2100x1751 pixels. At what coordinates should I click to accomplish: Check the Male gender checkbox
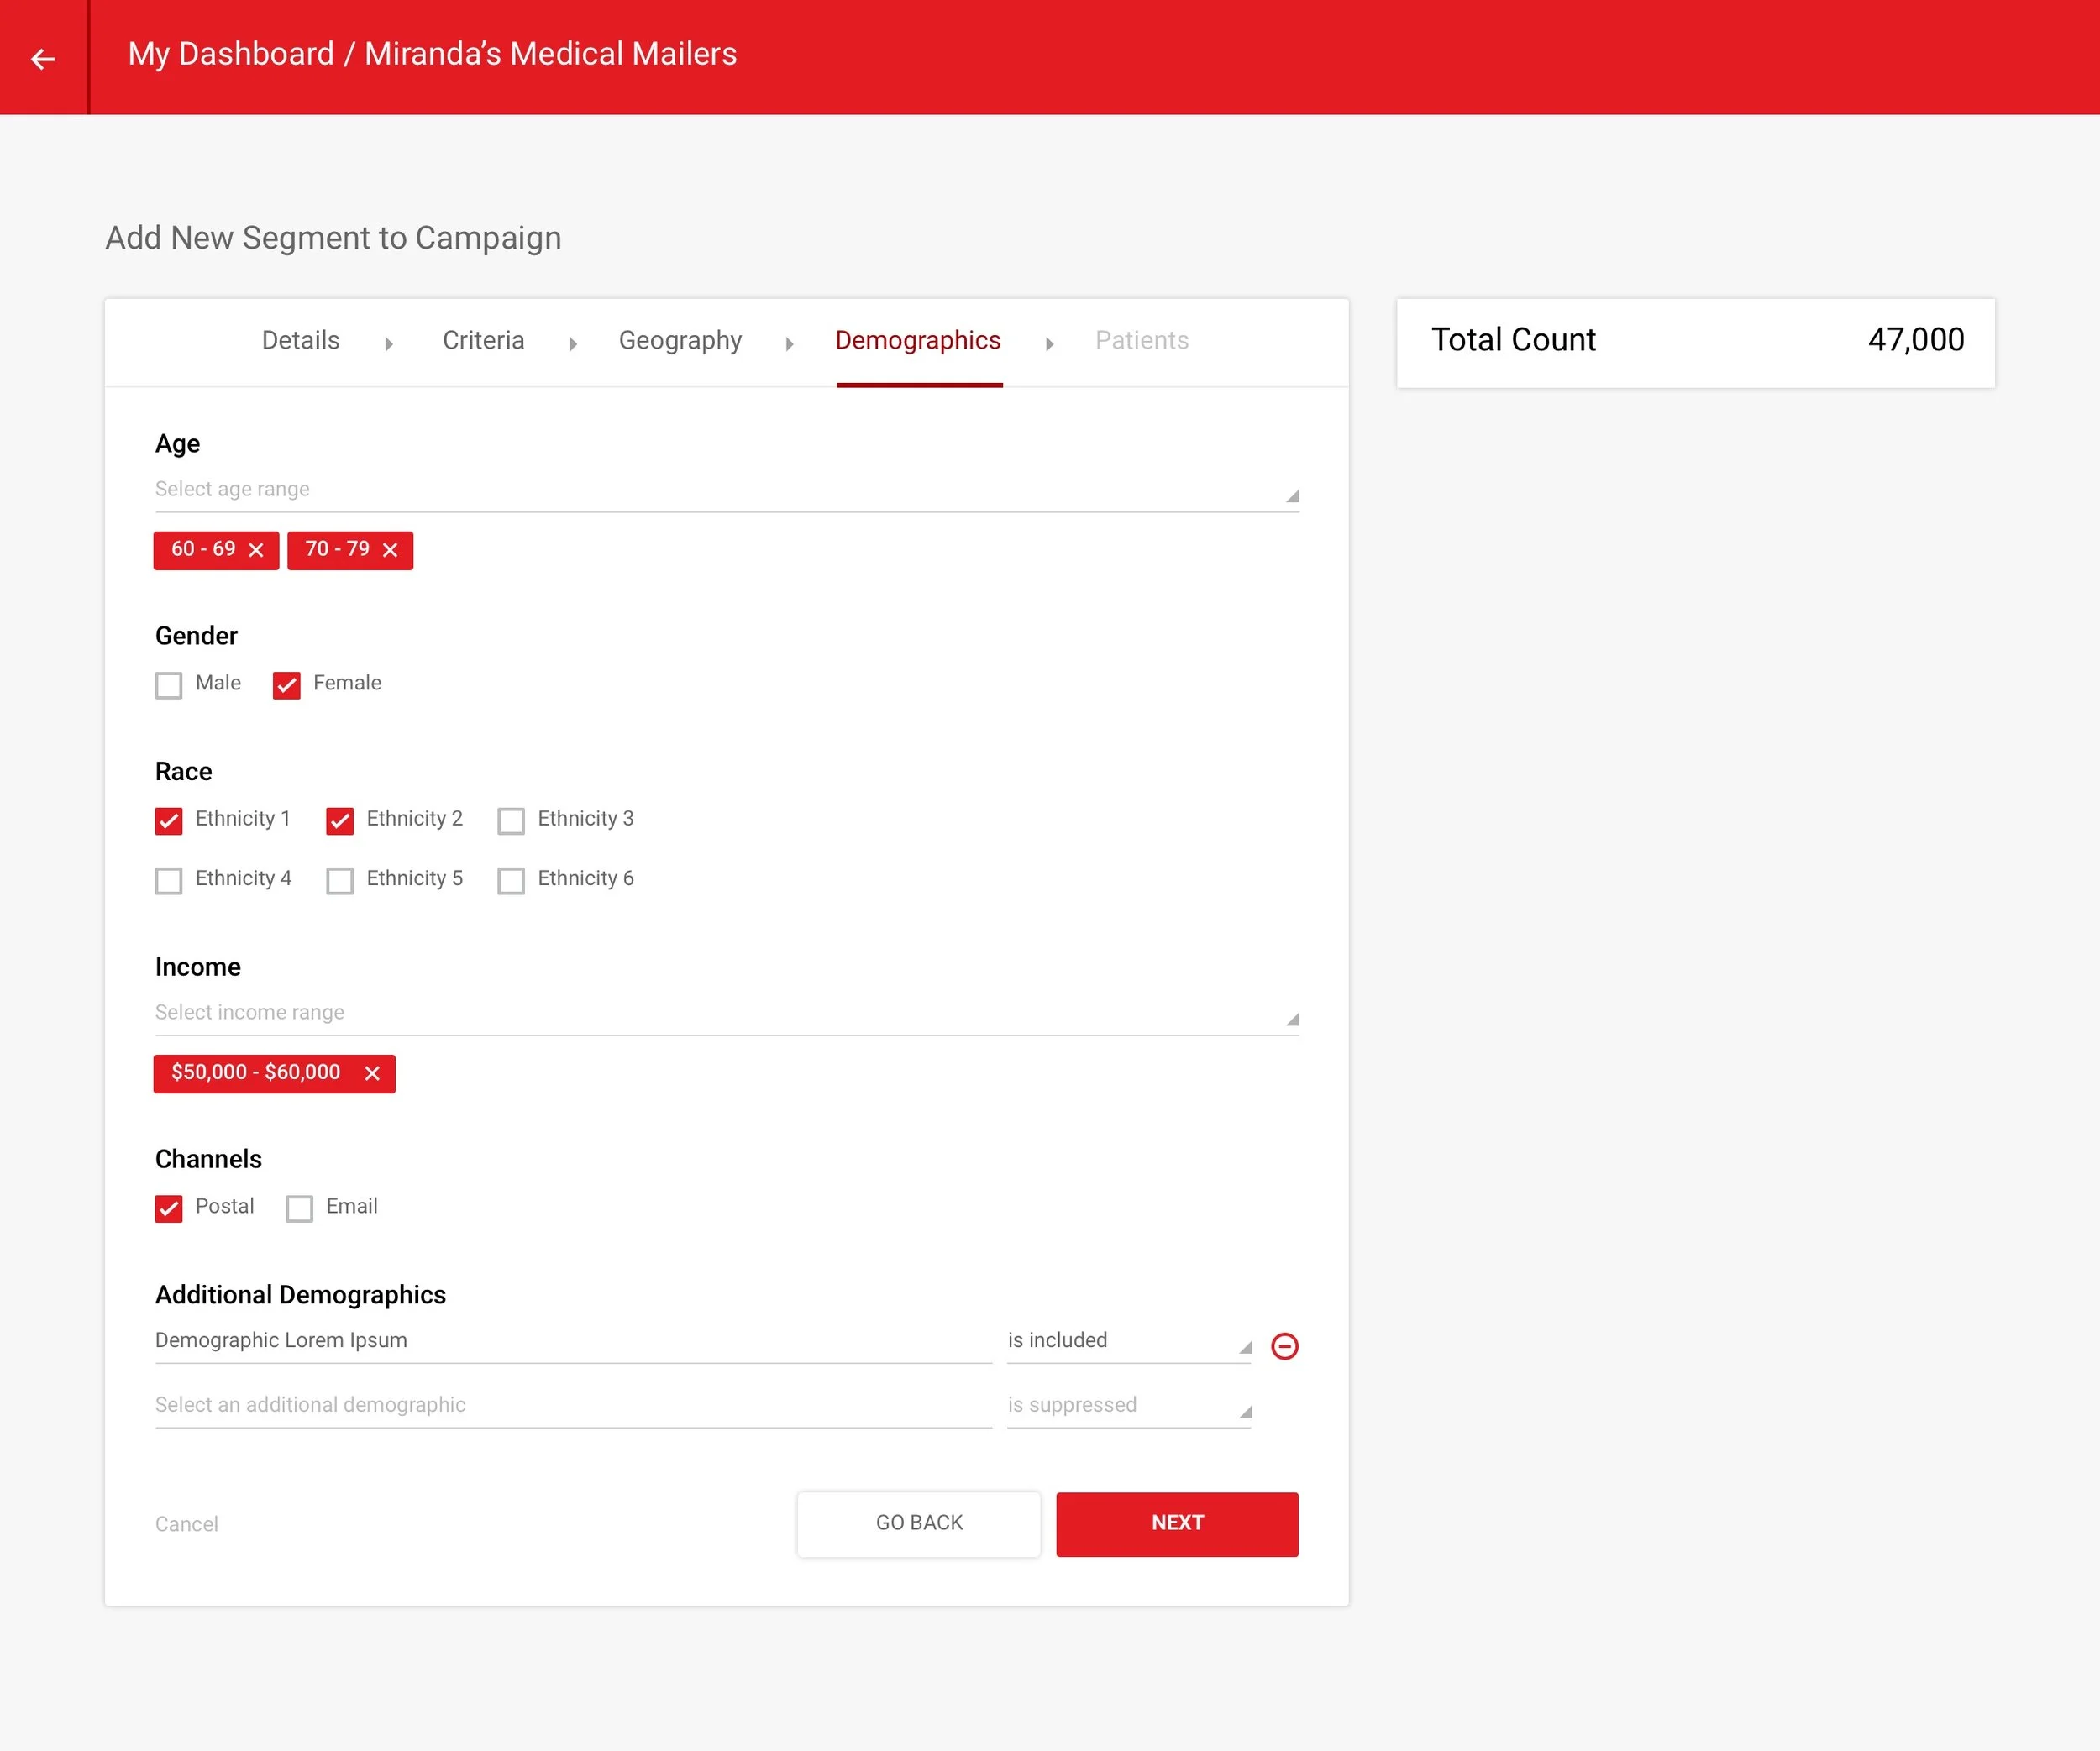click(169, 685)
